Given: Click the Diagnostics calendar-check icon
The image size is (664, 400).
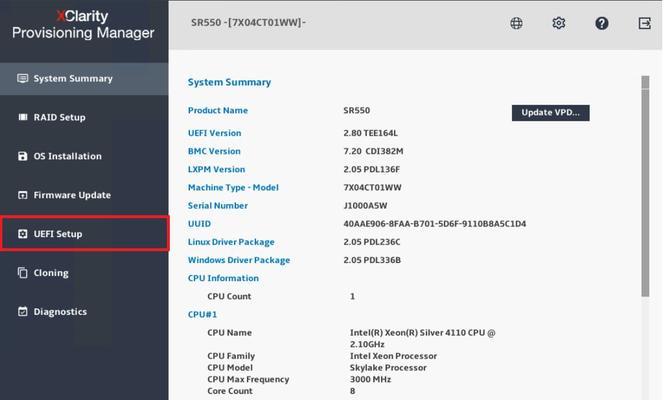Looking at the screenshot, I should pyautogui.click(x=22, y=312).
